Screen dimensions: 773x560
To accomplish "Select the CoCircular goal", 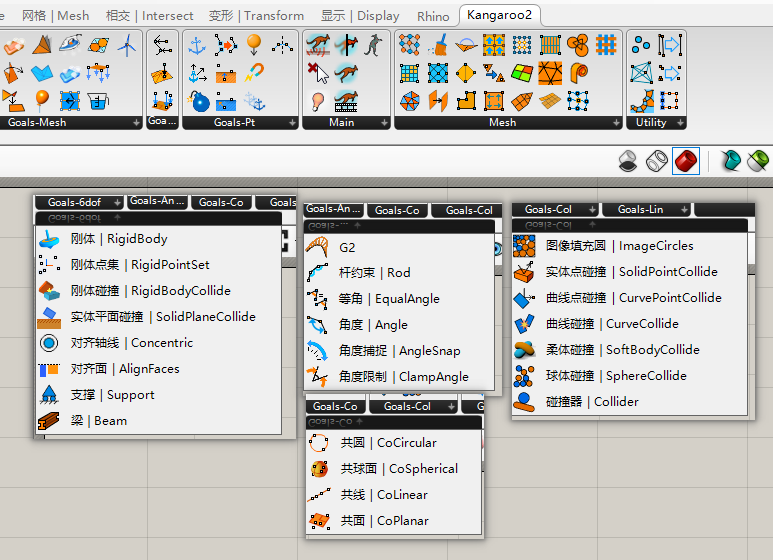I will pyautogui.click(x=393, y=443).
